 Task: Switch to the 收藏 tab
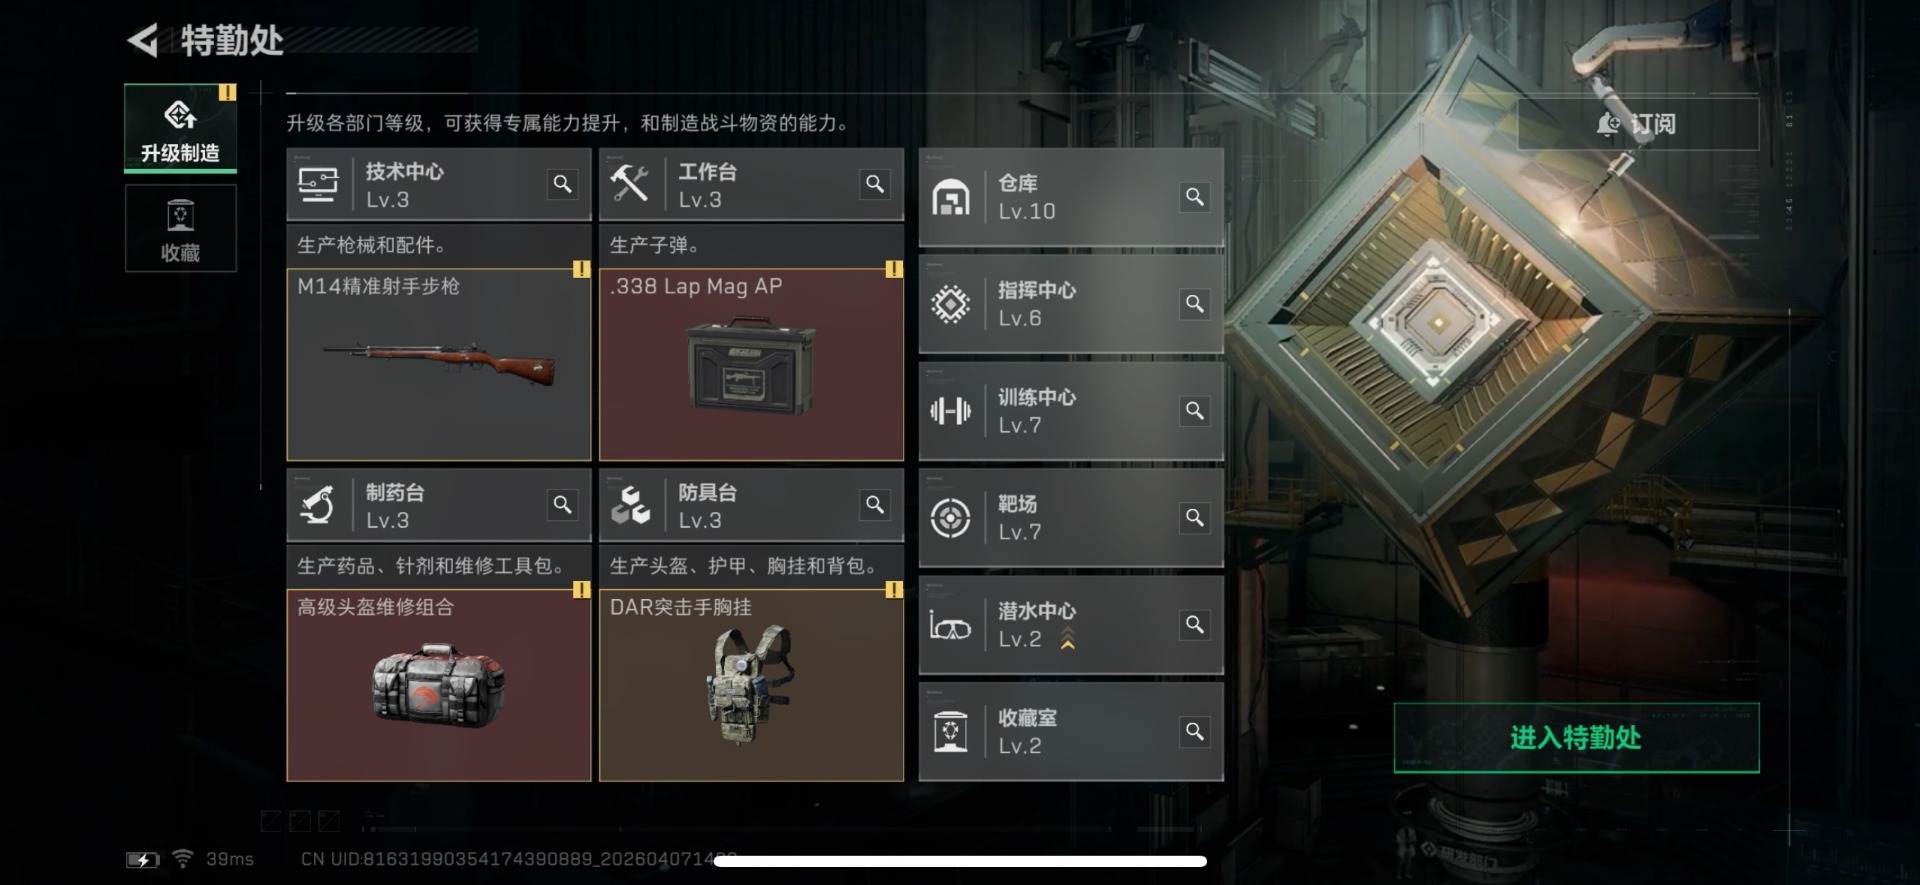click(180, 229)
